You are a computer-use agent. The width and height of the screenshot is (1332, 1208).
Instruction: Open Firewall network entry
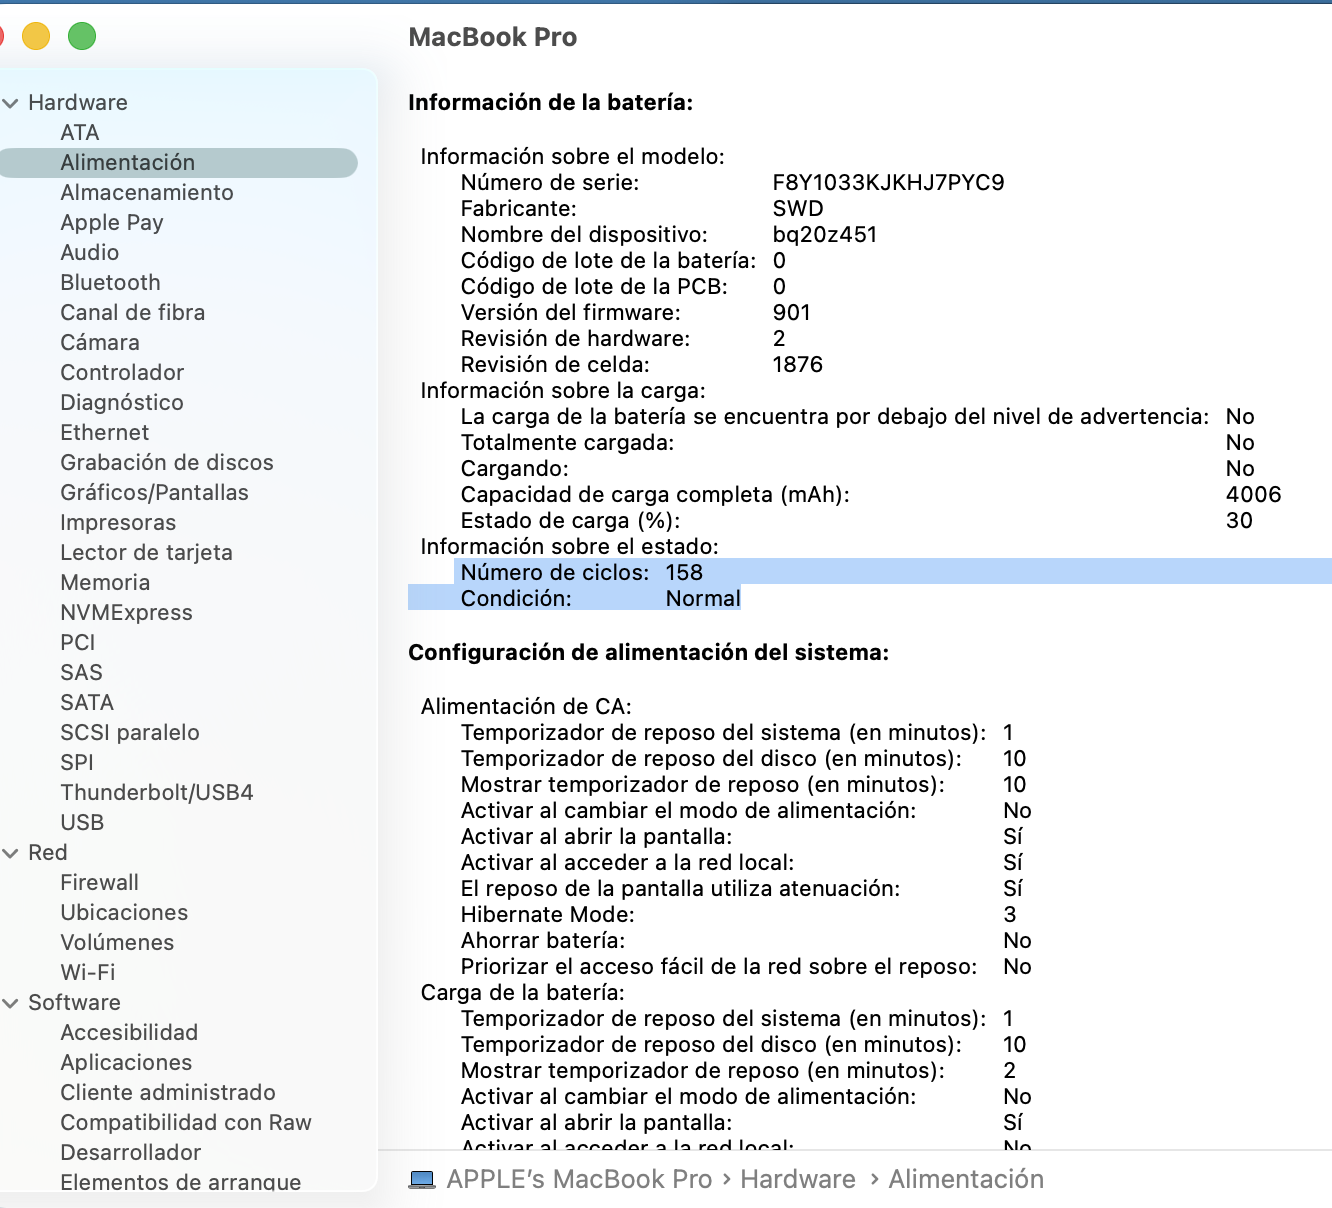[x=99, y=883]
